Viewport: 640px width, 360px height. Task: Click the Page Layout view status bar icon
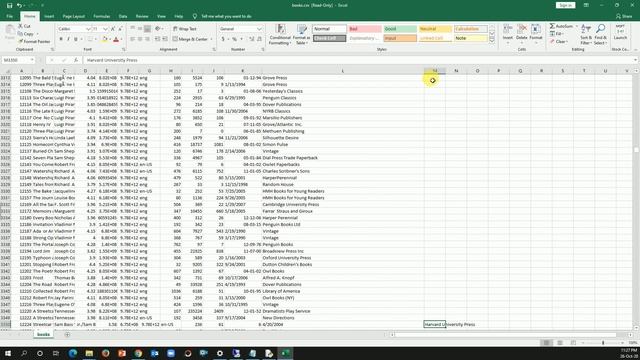pyautogui.click(x=560, y=343)
